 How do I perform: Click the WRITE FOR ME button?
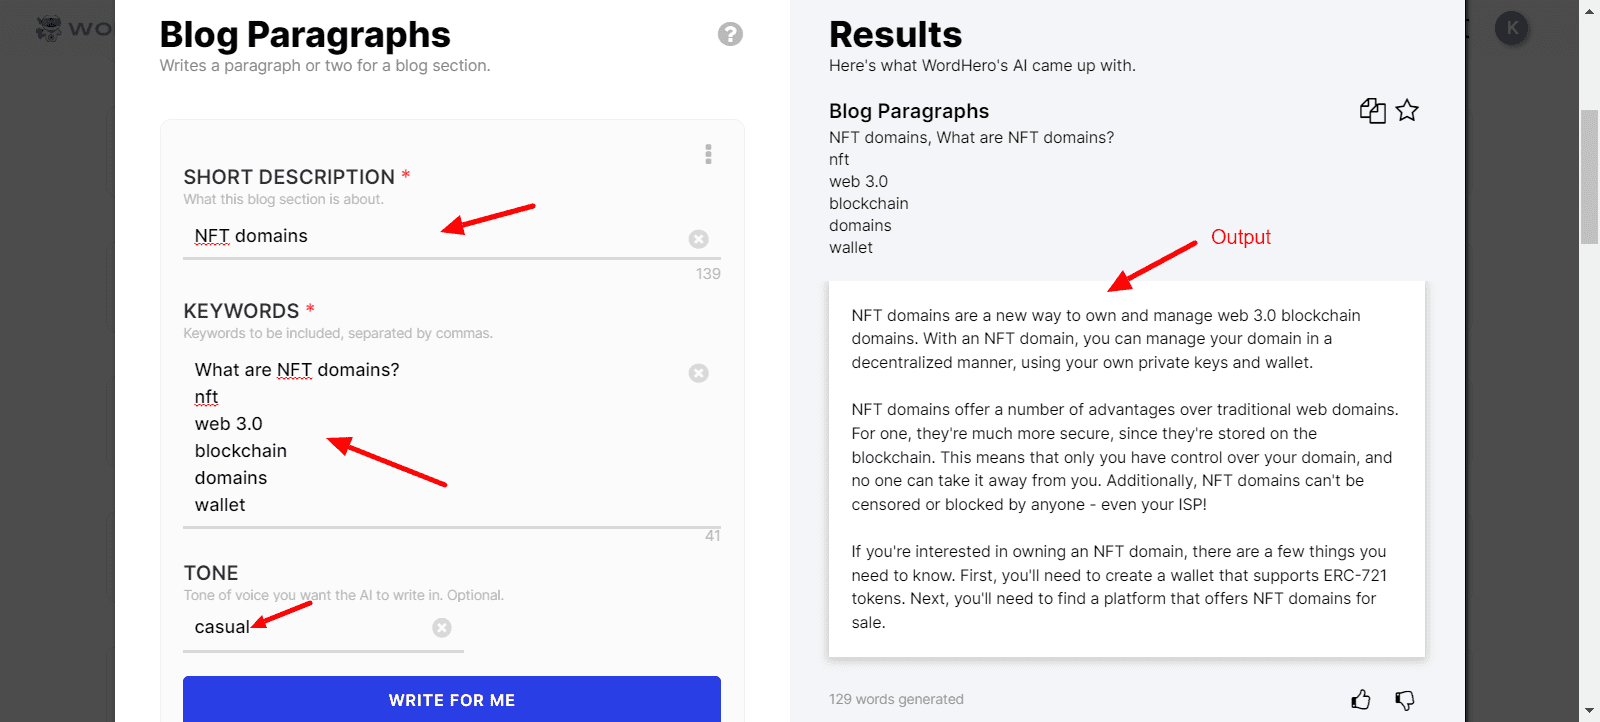point(451,699)
